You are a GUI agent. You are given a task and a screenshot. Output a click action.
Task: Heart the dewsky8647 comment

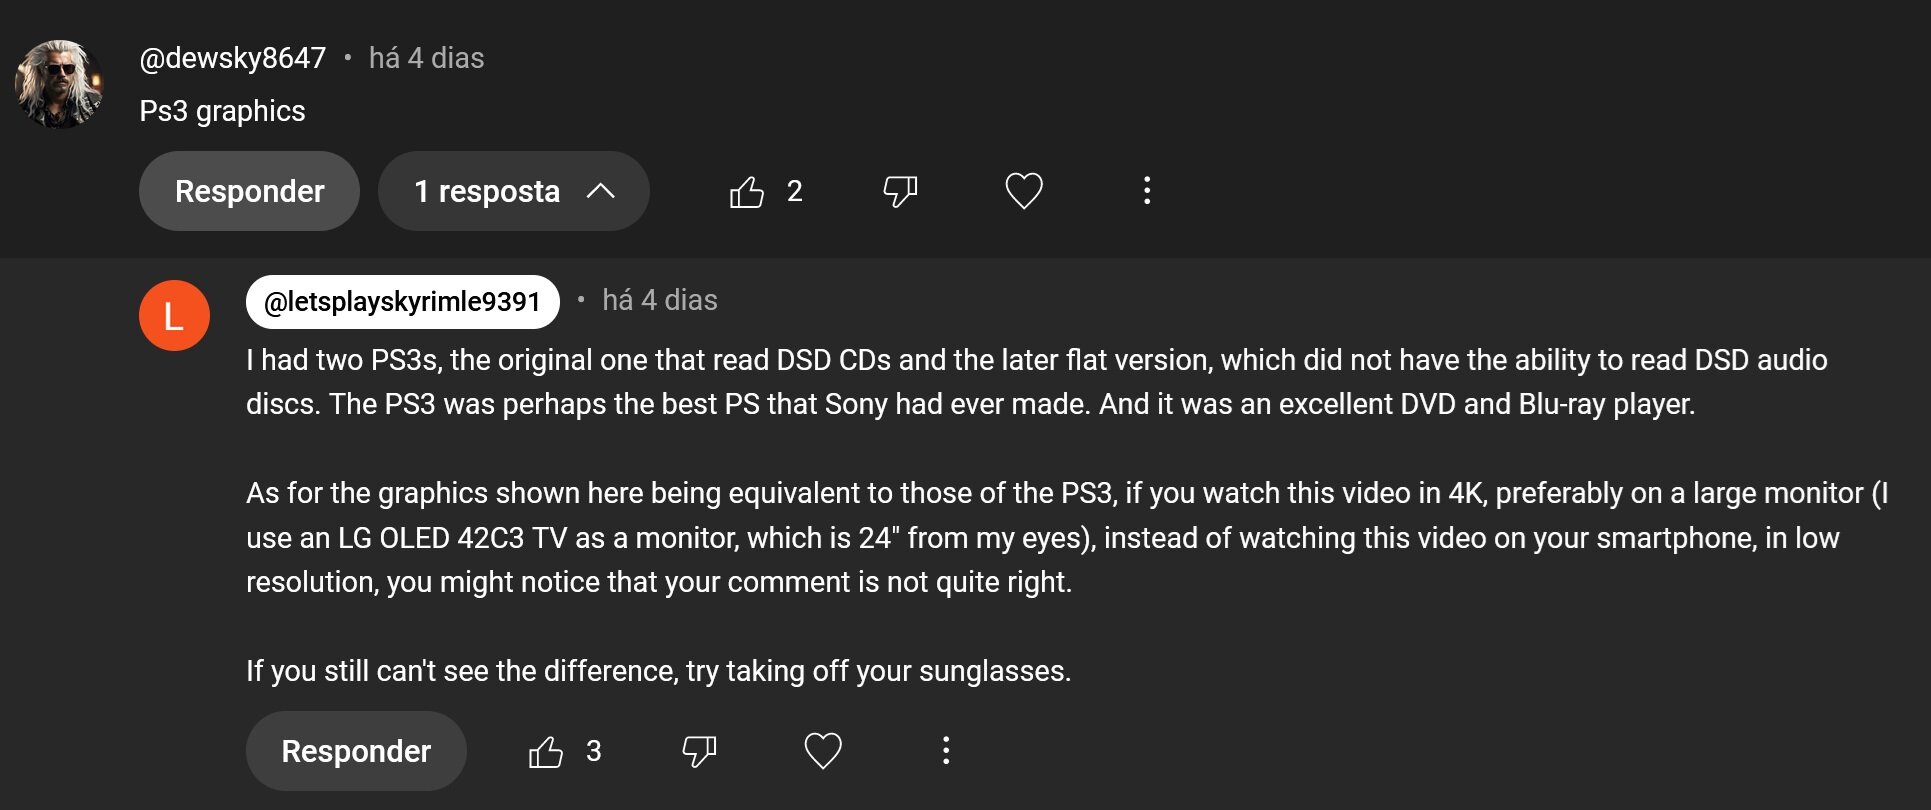click(1023, 191)
